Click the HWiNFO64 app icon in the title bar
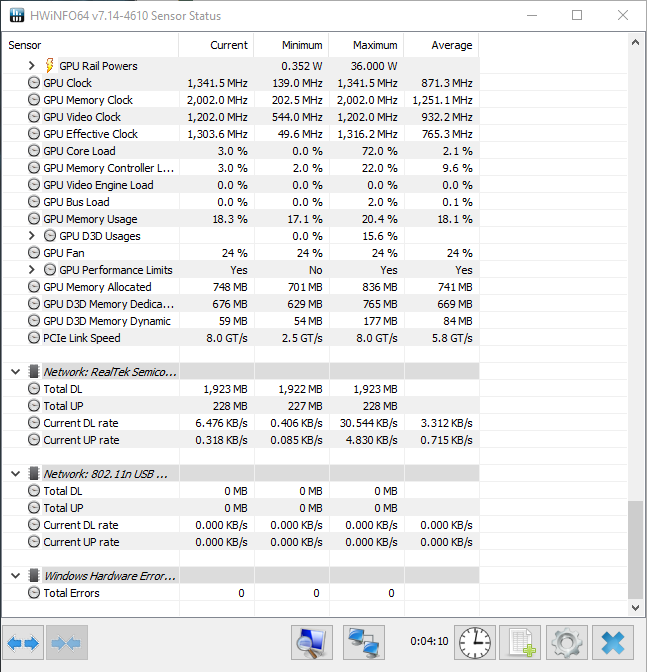 (x=17, y=15)
